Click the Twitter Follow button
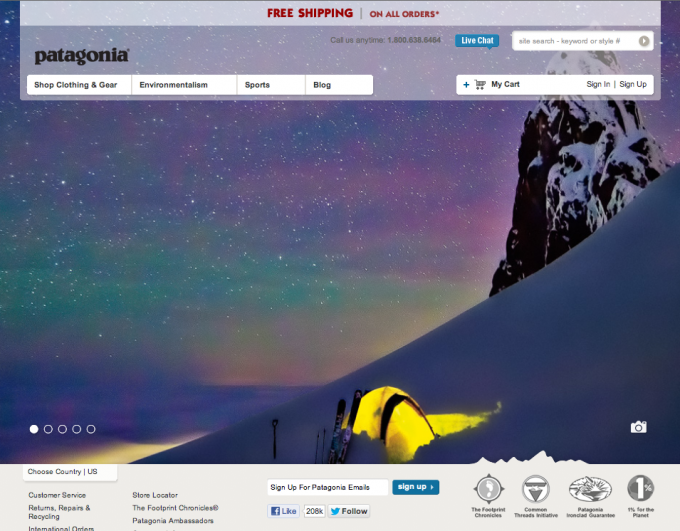Viewport: 680px width, 531px height. (349, 511)
